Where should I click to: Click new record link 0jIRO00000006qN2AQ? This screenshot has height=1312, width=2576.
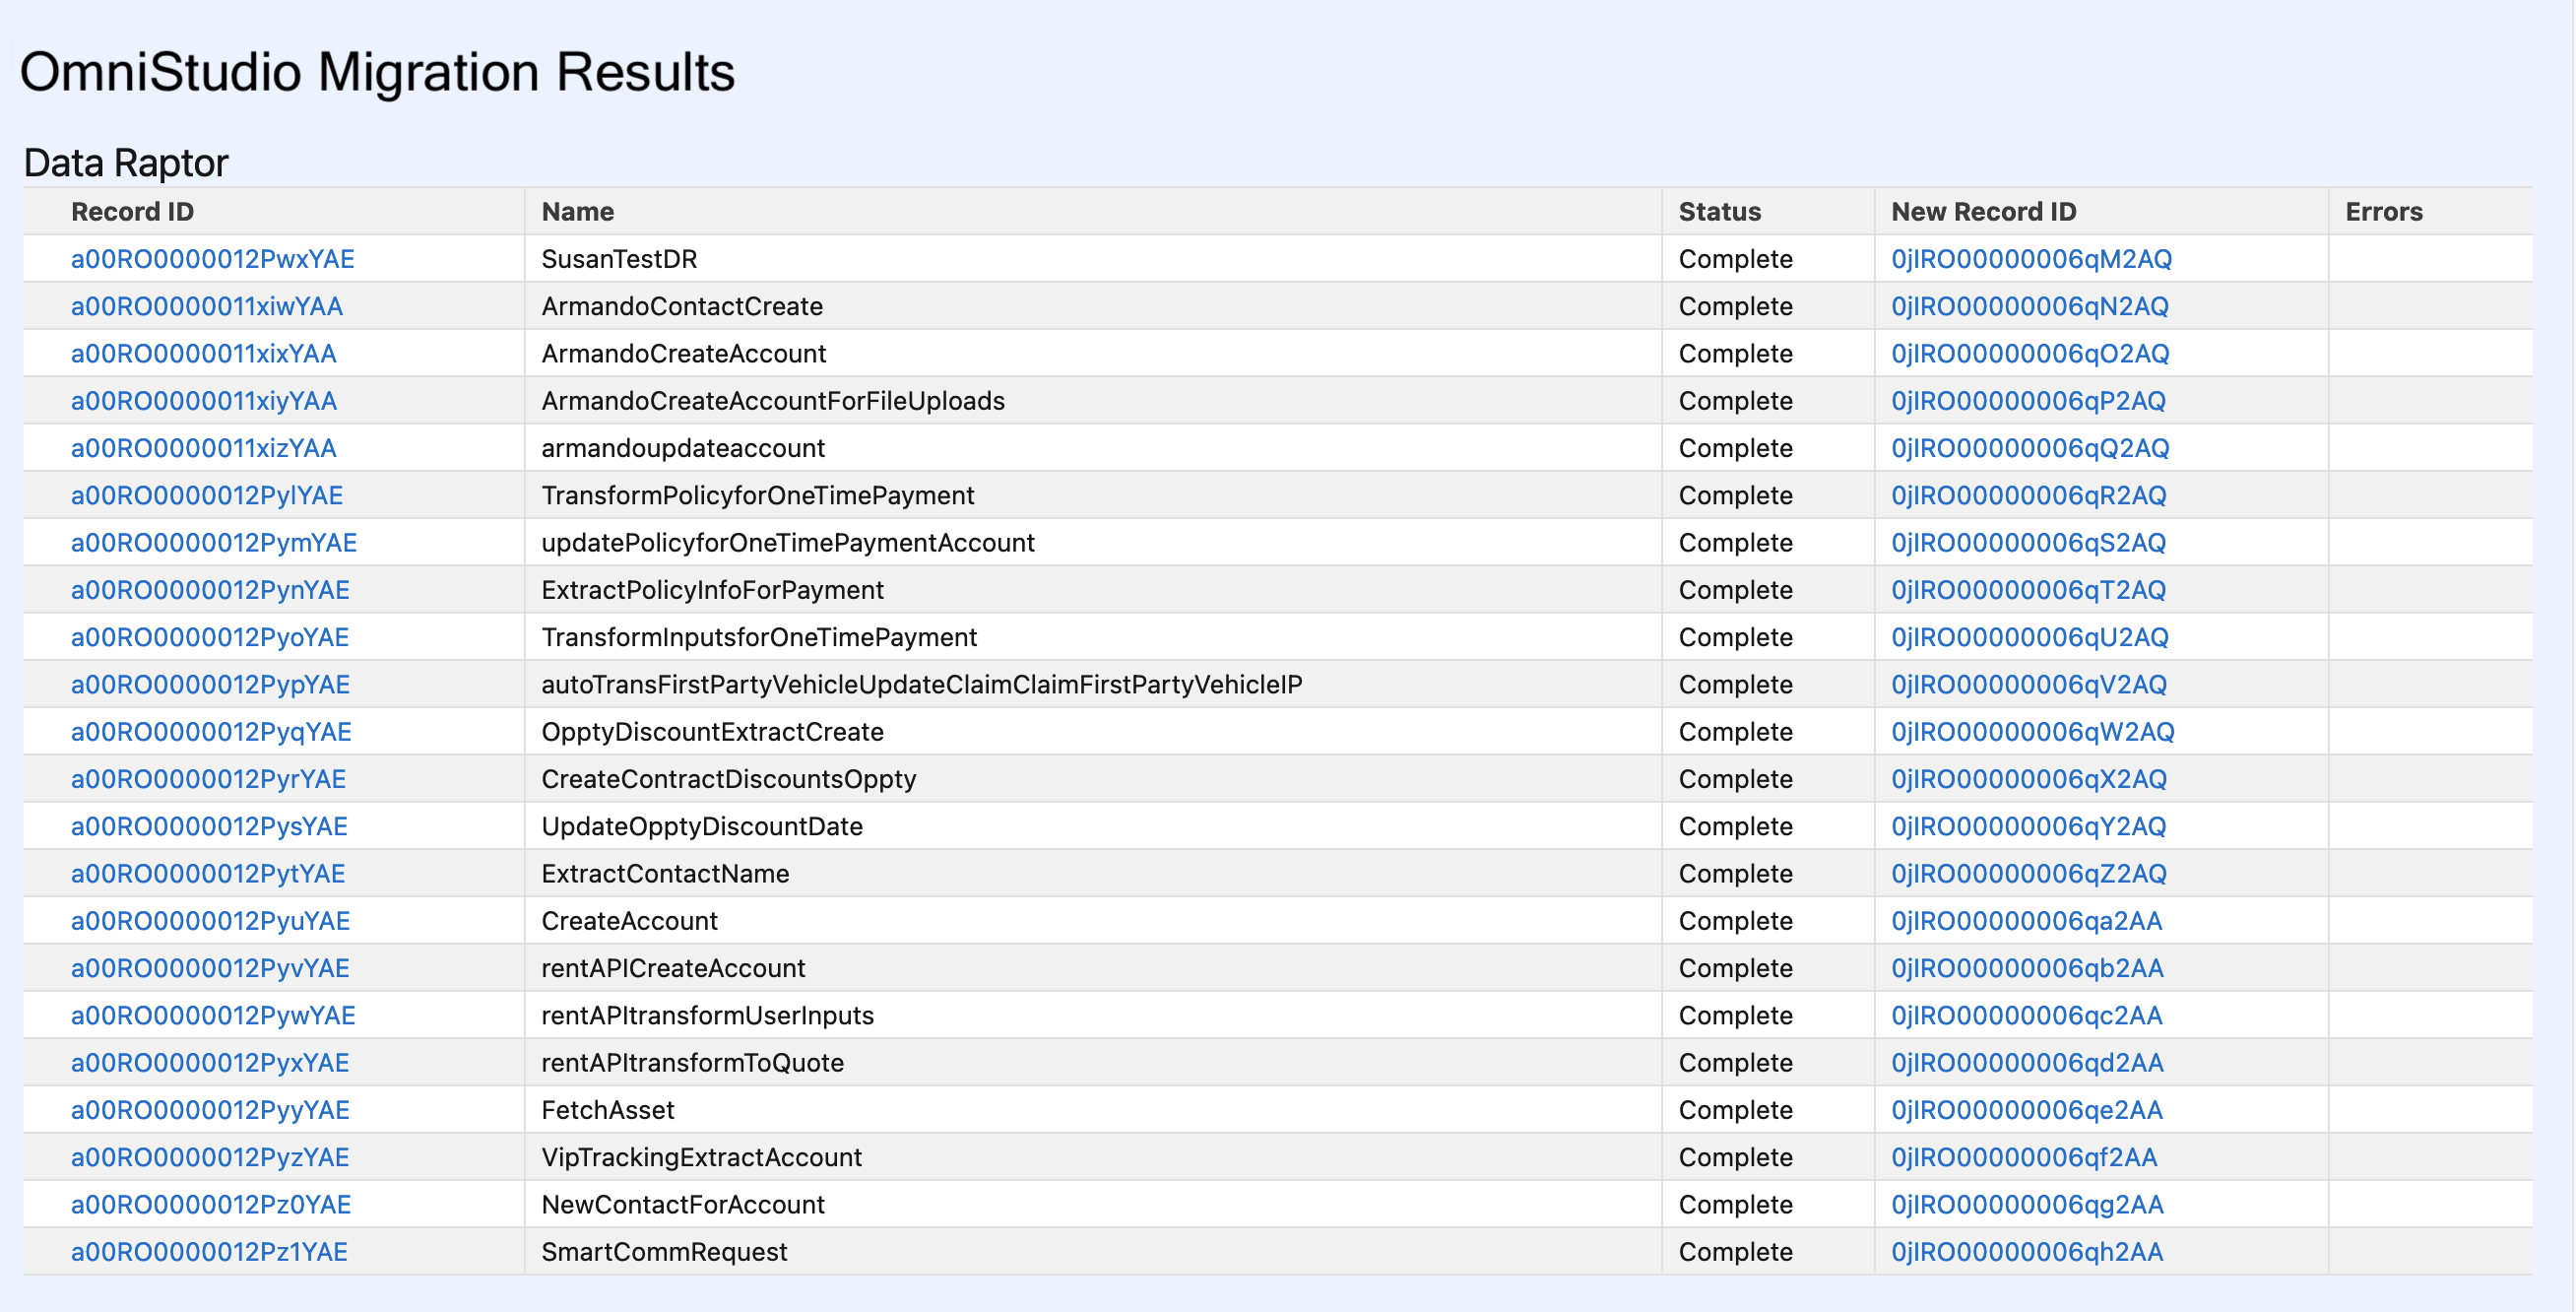point(2030,306)
